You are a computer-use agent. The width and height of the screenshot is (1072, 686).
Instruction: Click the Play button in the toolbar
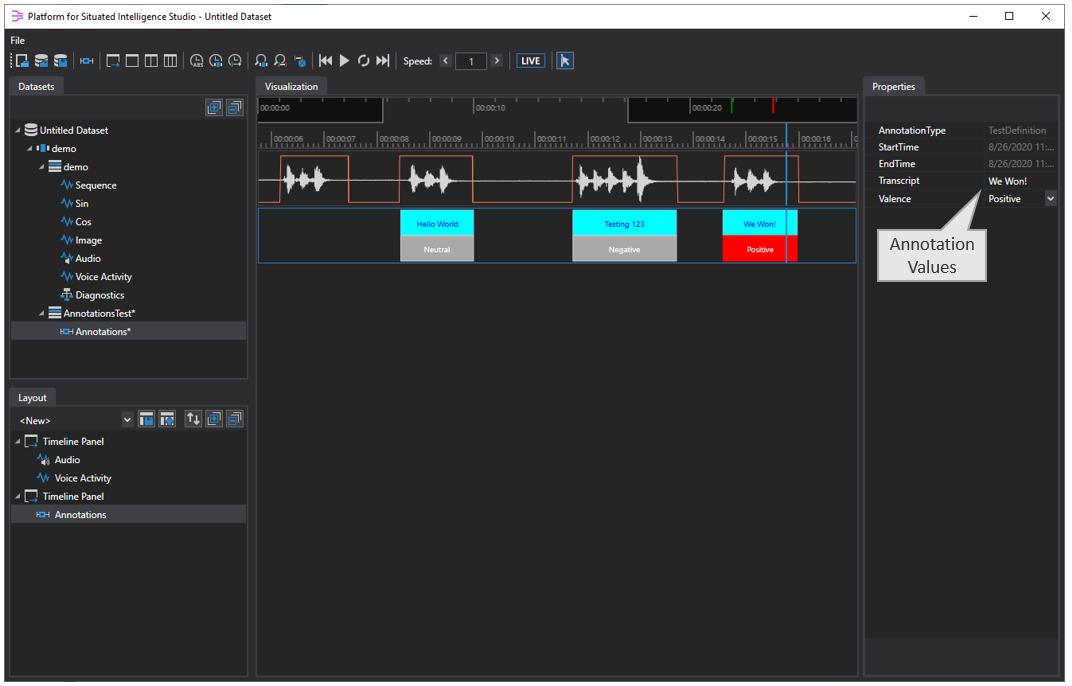pyautogui.click(x=345, y=61)
